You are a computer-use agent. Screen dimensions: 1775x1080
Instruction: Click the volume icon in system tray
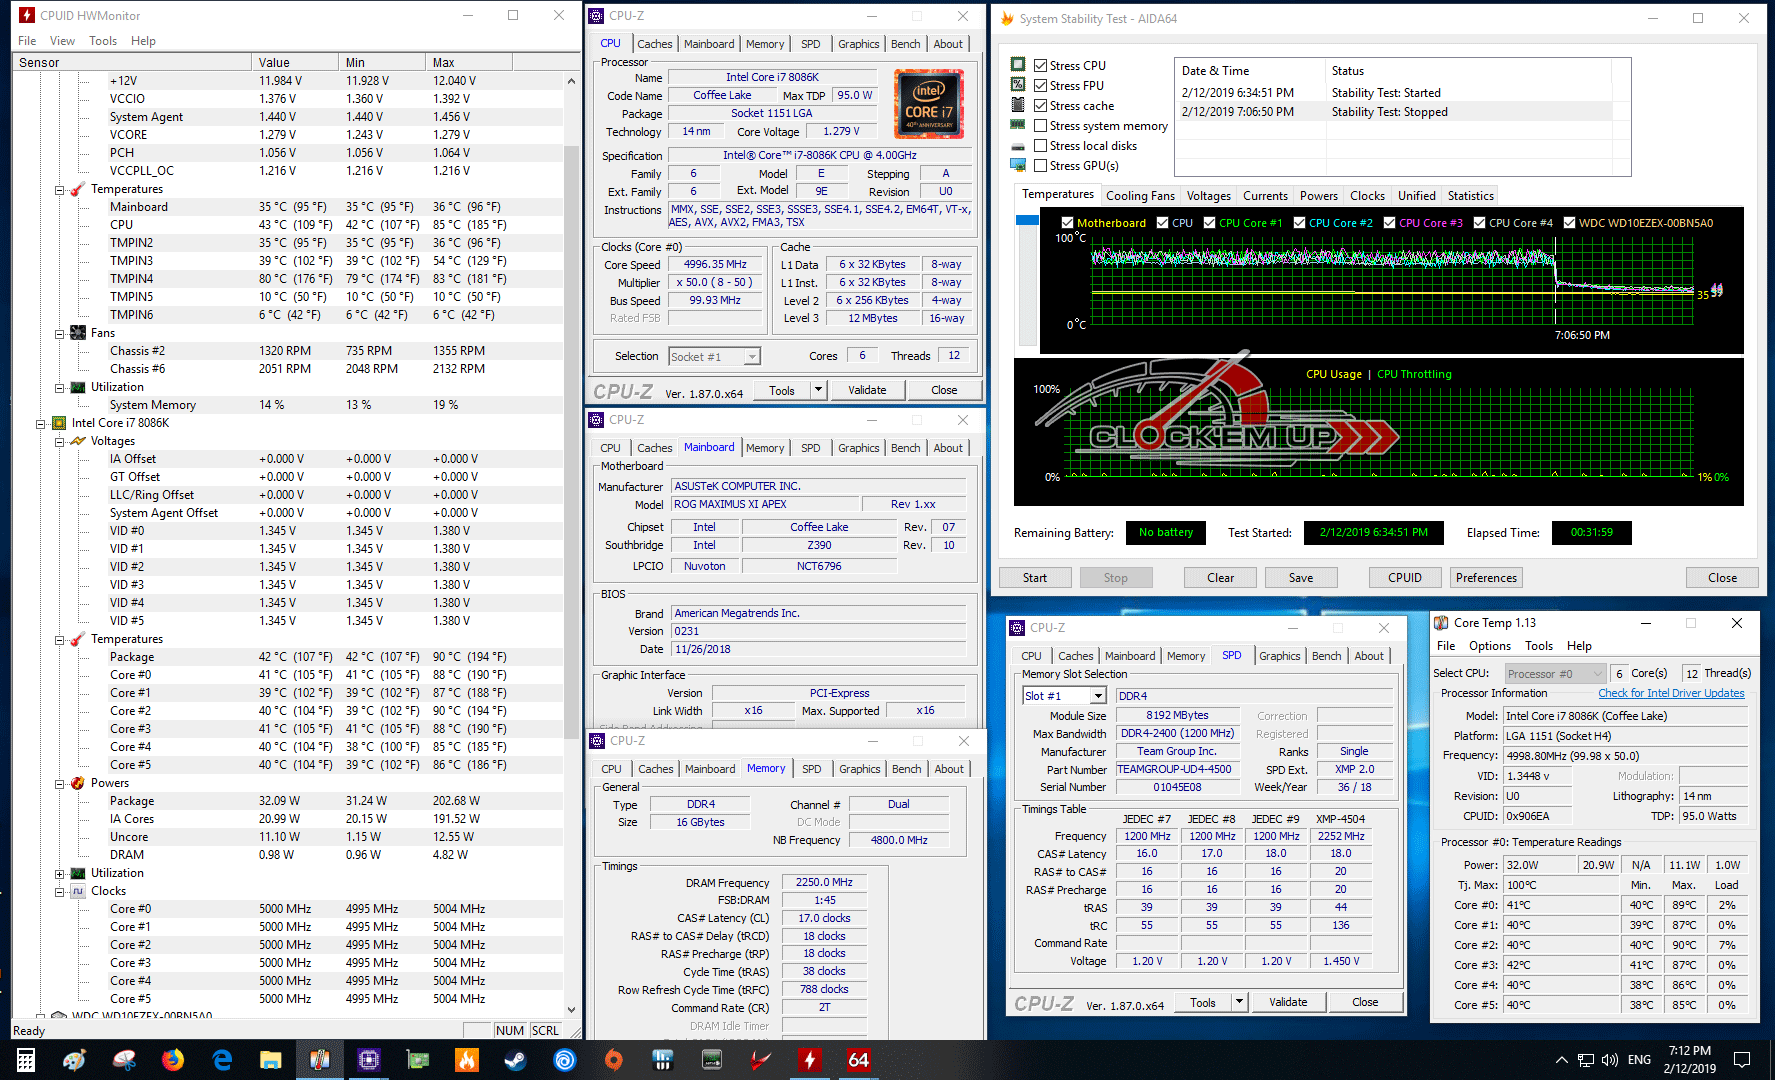tap(1609, 1059)
